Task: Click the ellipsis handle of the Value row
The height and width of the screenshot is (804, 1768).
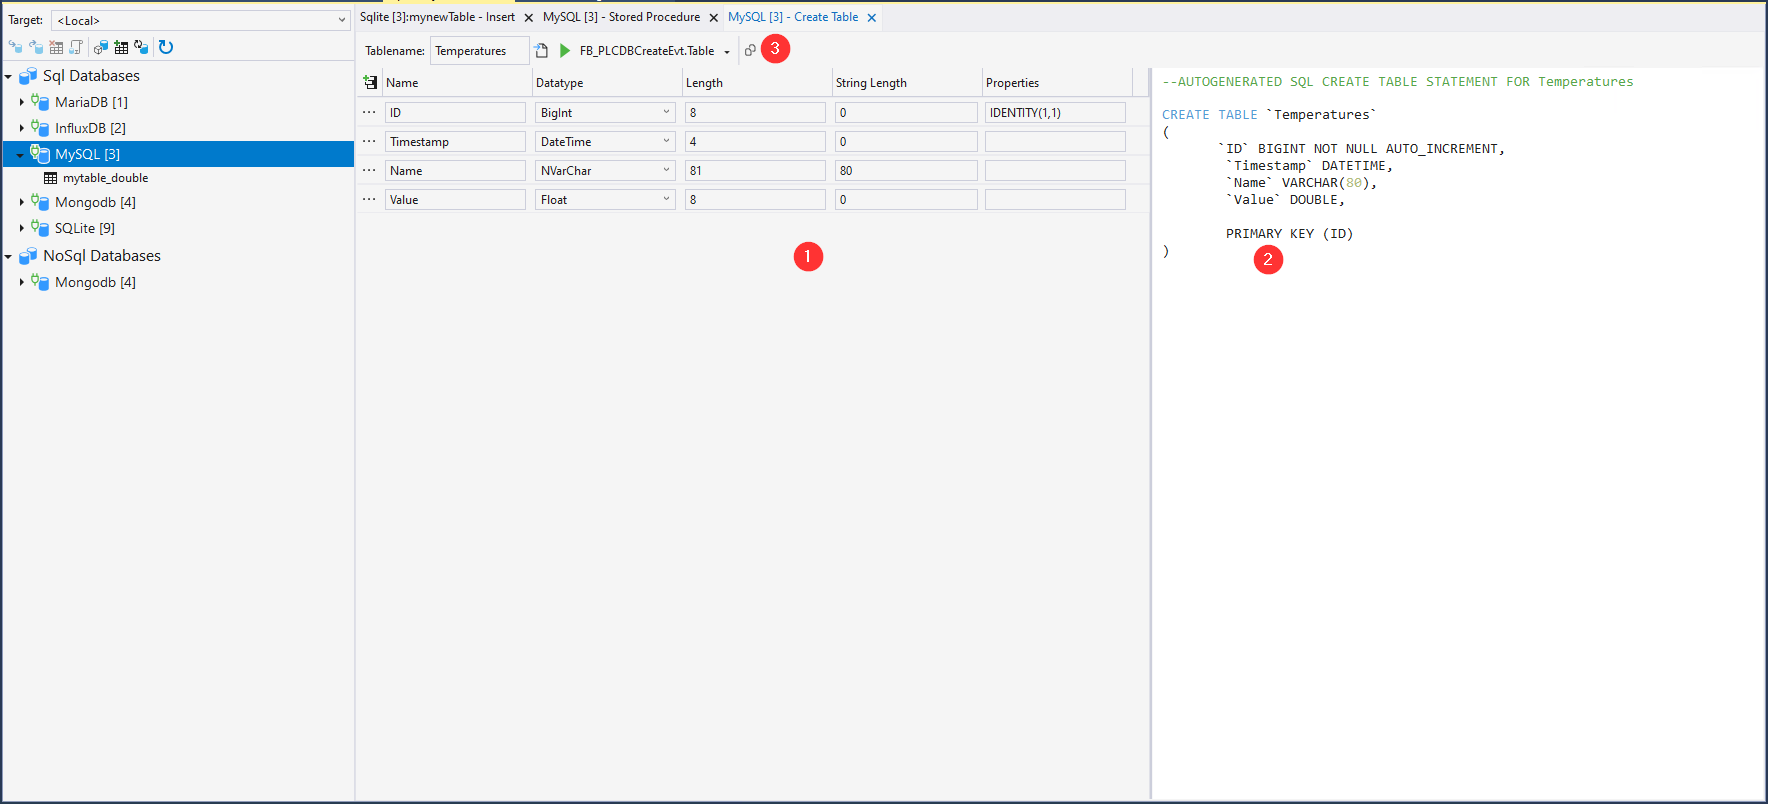Action: (369, 199)
